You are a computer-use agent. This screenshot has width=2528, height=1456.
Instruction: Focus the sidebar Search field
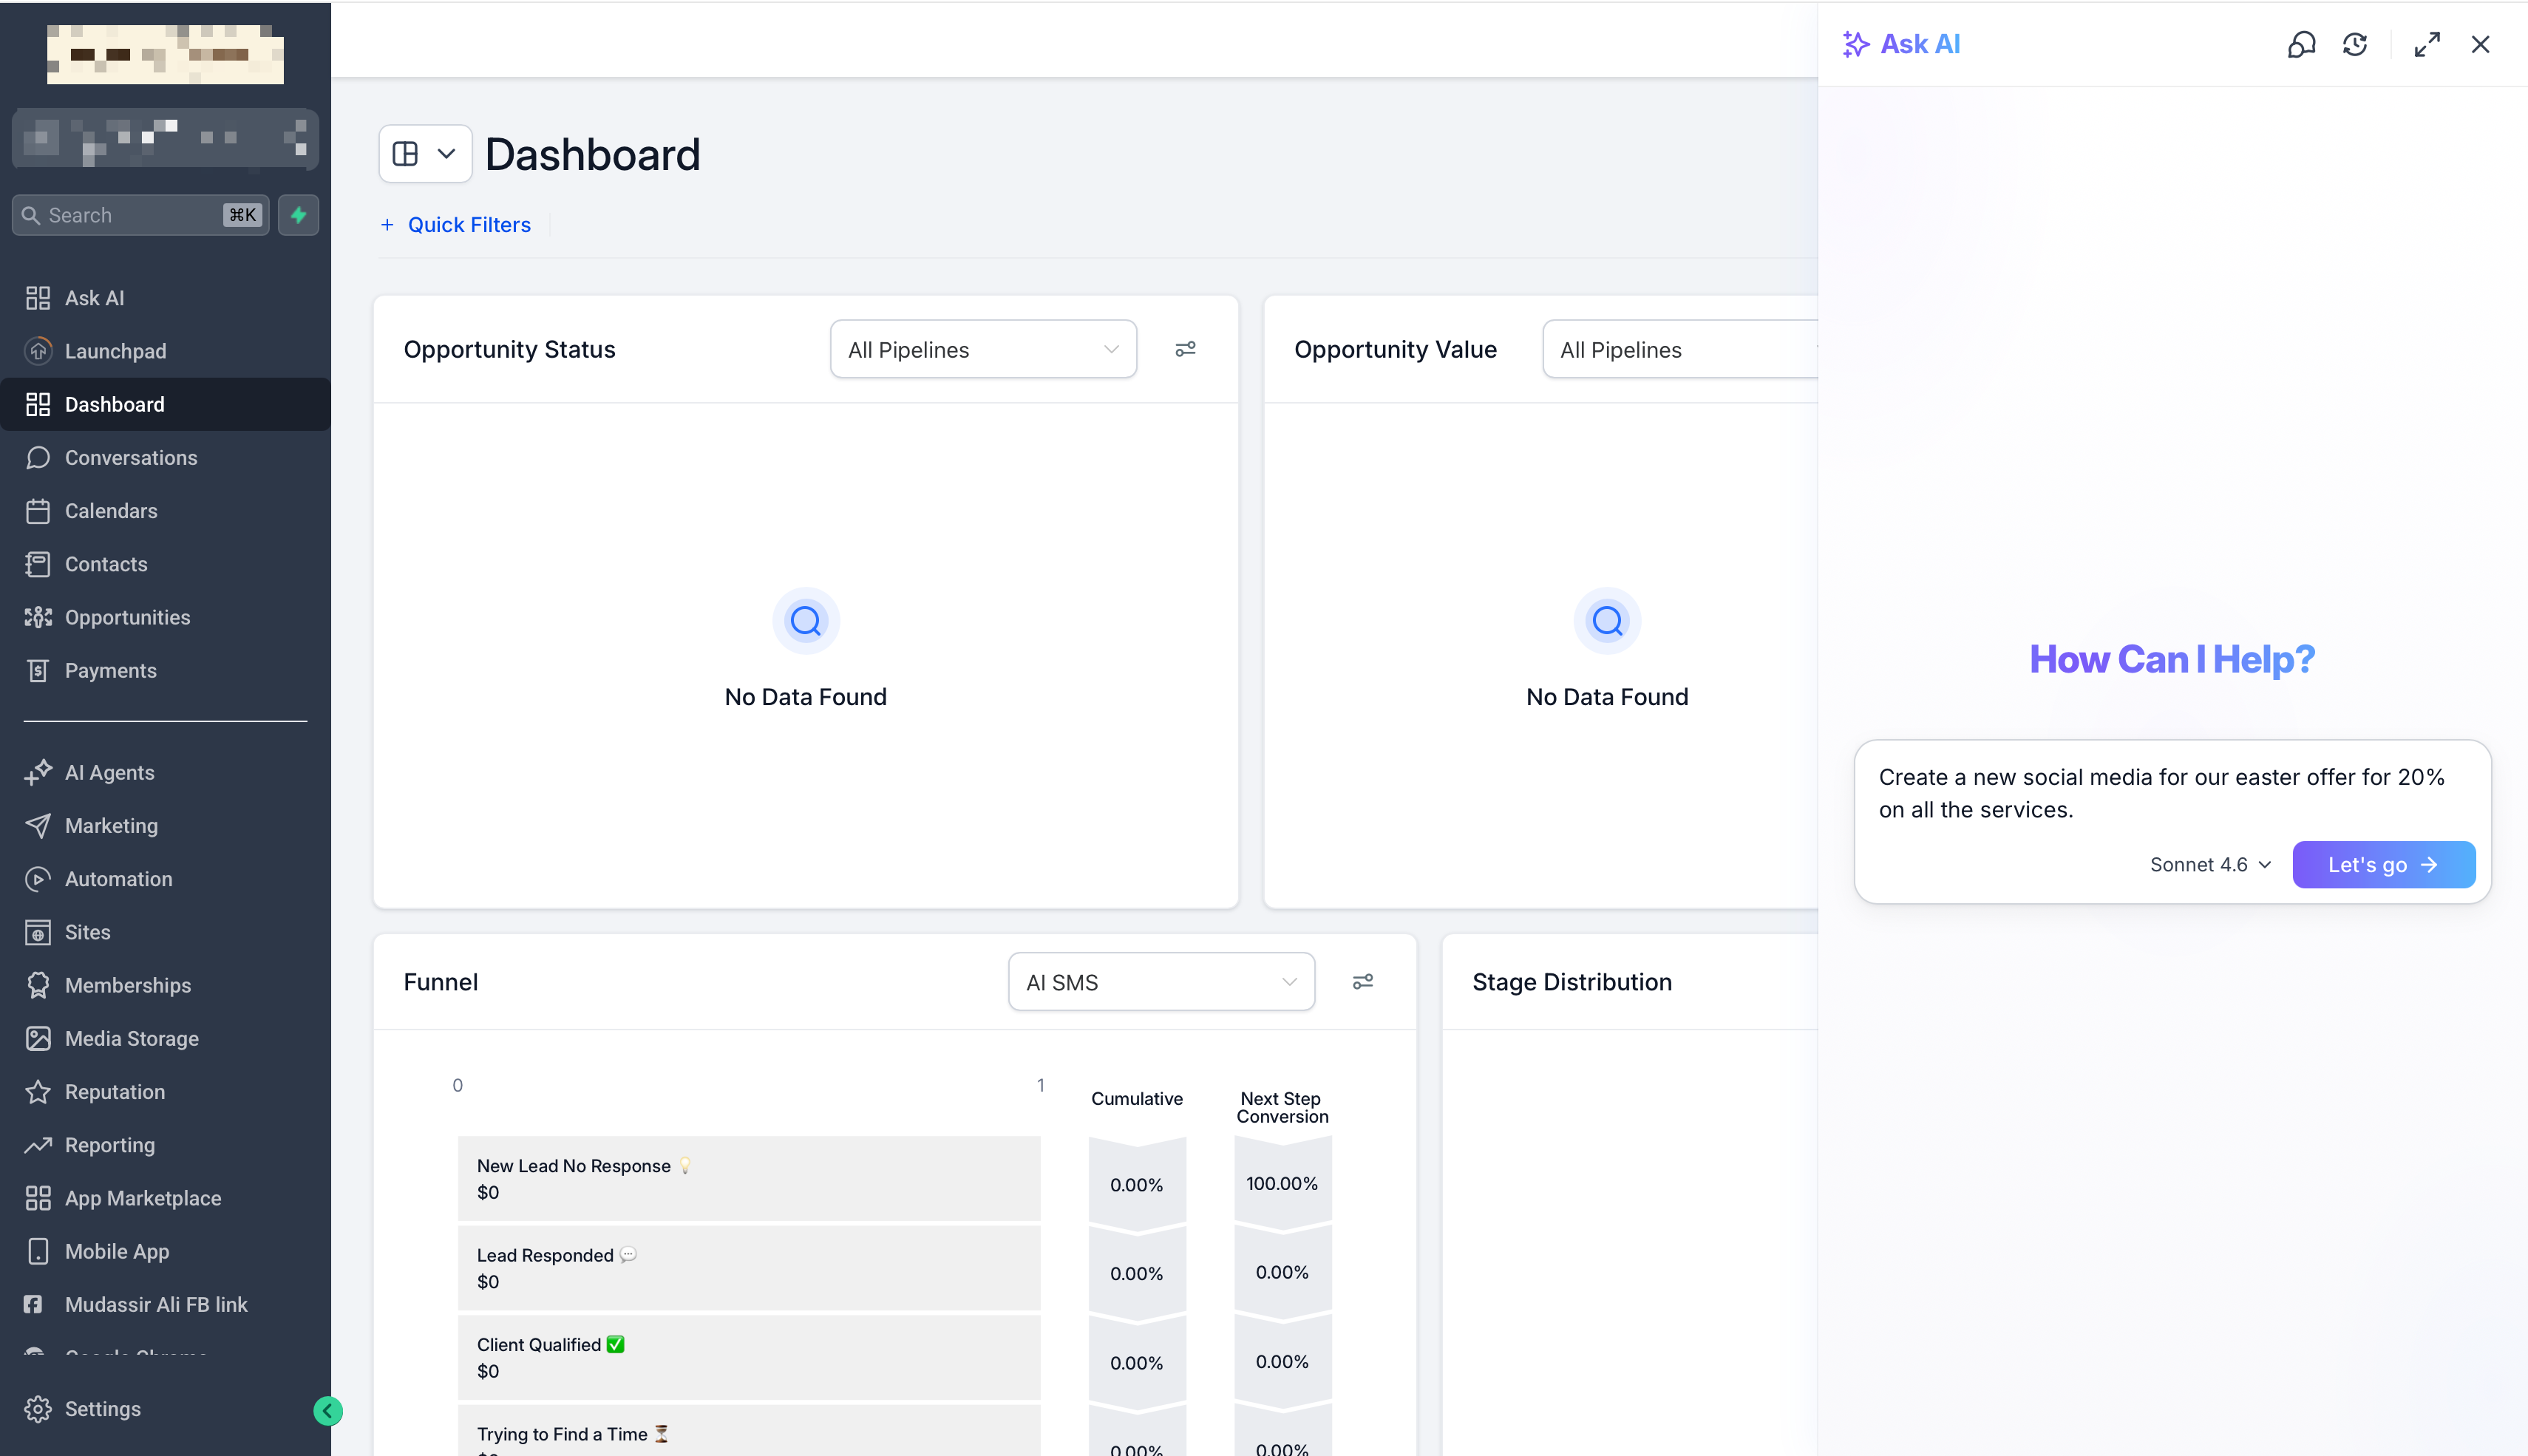click(x=130, y=215)
